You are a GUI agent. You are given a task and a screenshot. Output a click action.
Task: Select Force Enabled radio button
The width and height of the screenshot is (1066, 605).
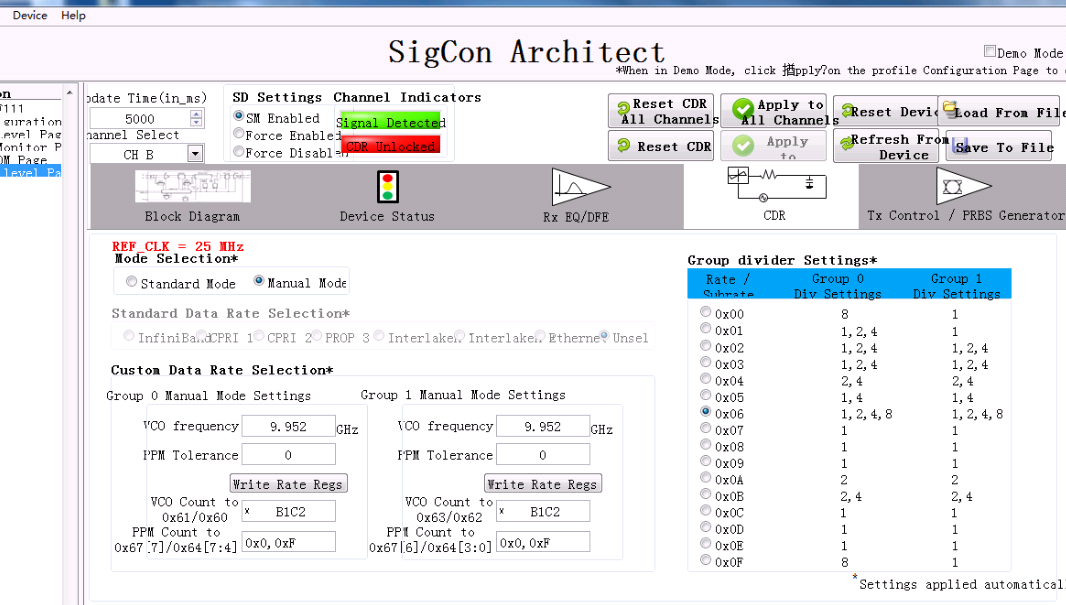pyautogui.click(x=239, y=133)
